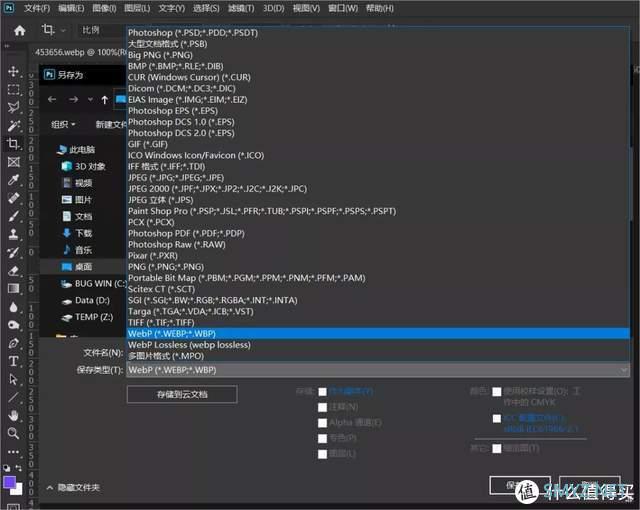Toggle the first save option checkbox
640x510 pixels.
coord(322,392)
